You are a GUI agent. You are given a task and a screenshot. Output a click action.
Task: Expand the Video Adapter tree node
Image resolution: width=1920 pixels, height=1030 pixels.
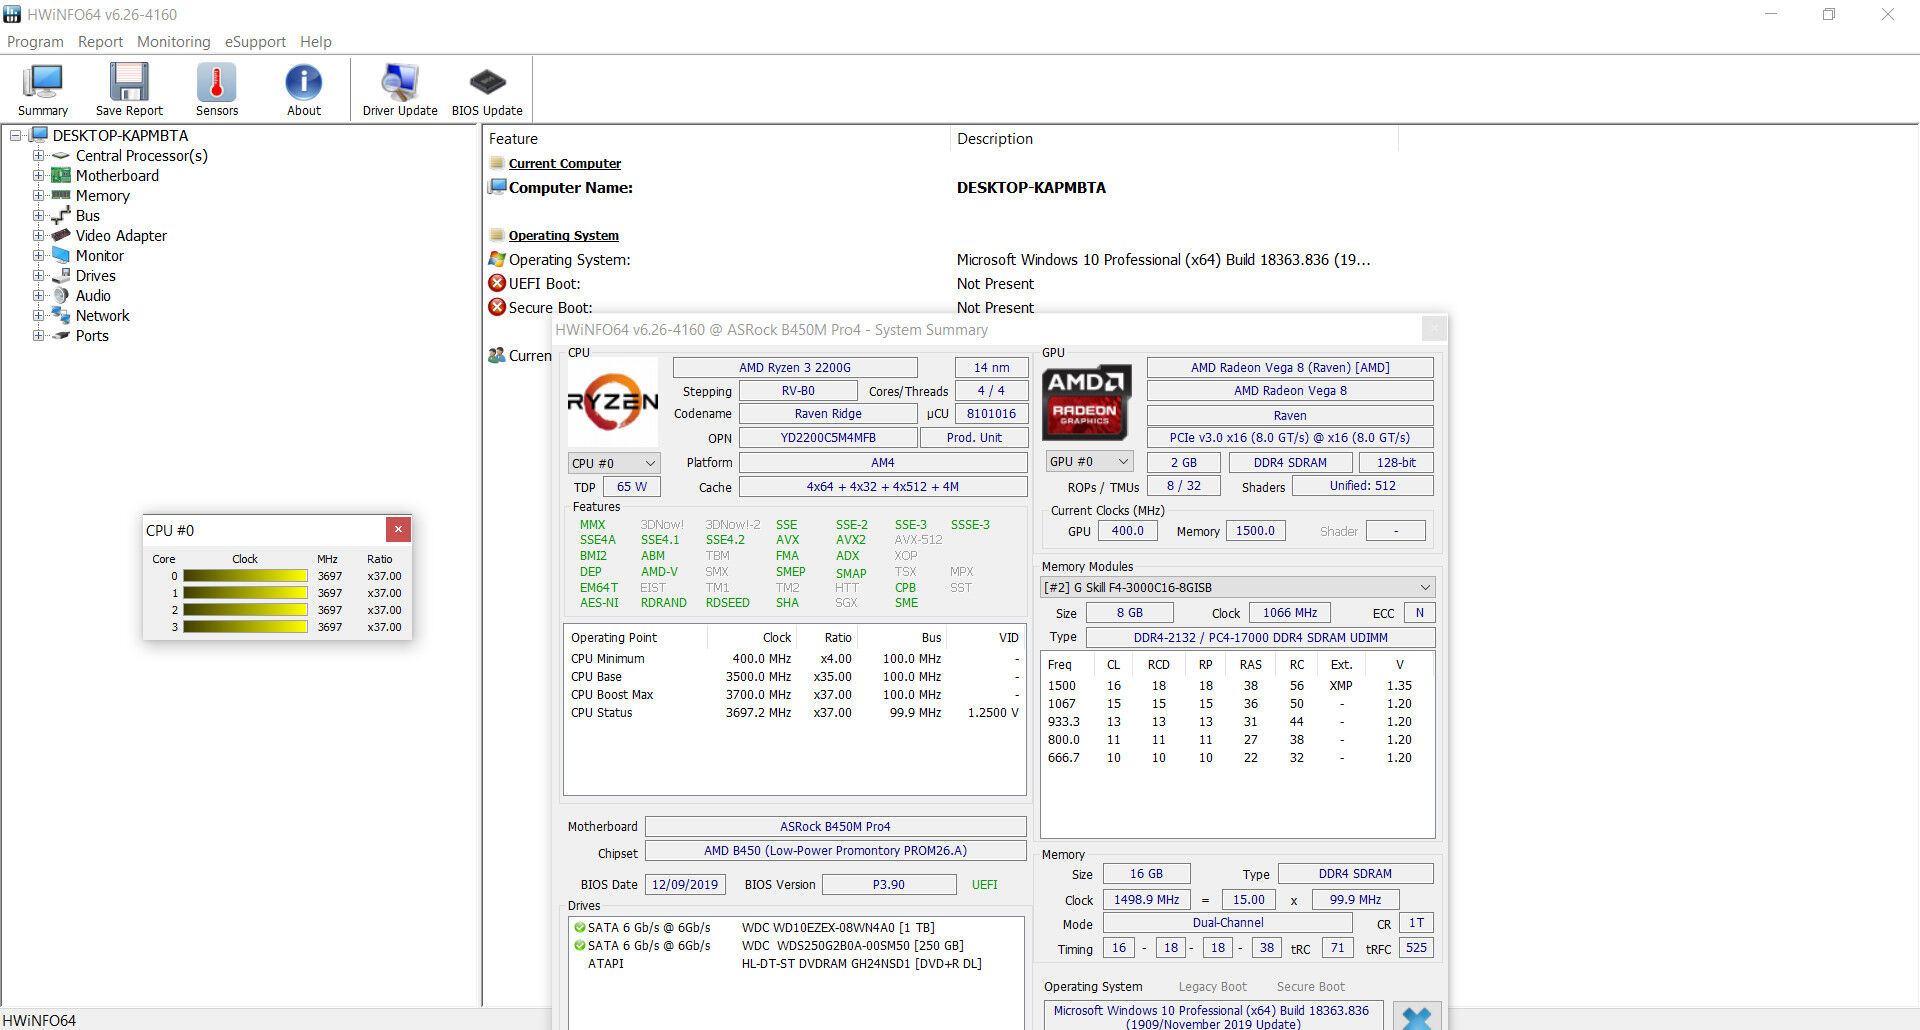(x=38, y=235)
